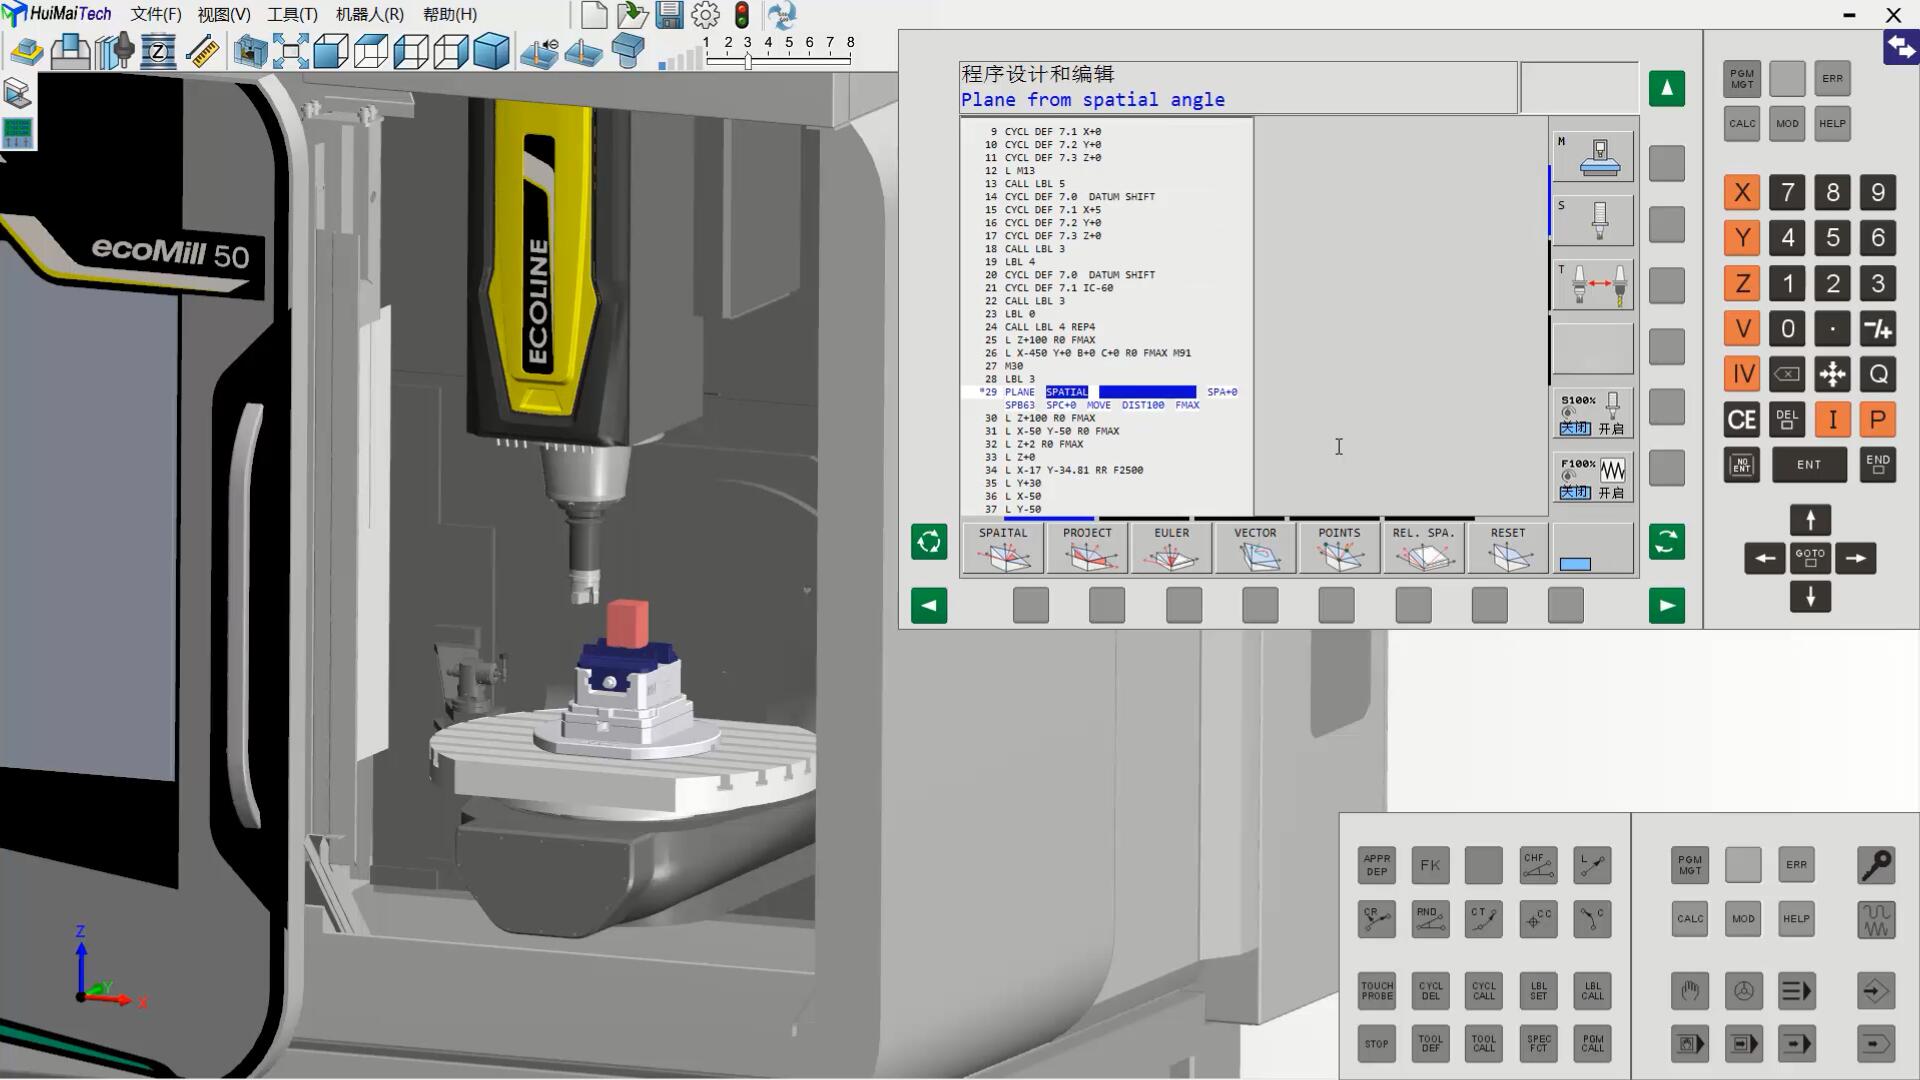Click the Z zero offset icon

(158, 51)
